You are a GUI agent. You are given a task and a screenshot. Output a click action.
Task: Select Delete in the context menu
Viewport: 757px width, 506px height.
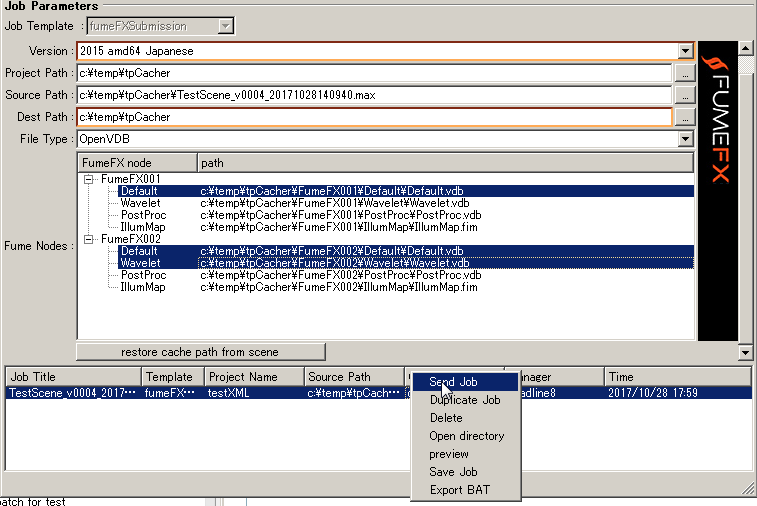click(x=465, y=418)
